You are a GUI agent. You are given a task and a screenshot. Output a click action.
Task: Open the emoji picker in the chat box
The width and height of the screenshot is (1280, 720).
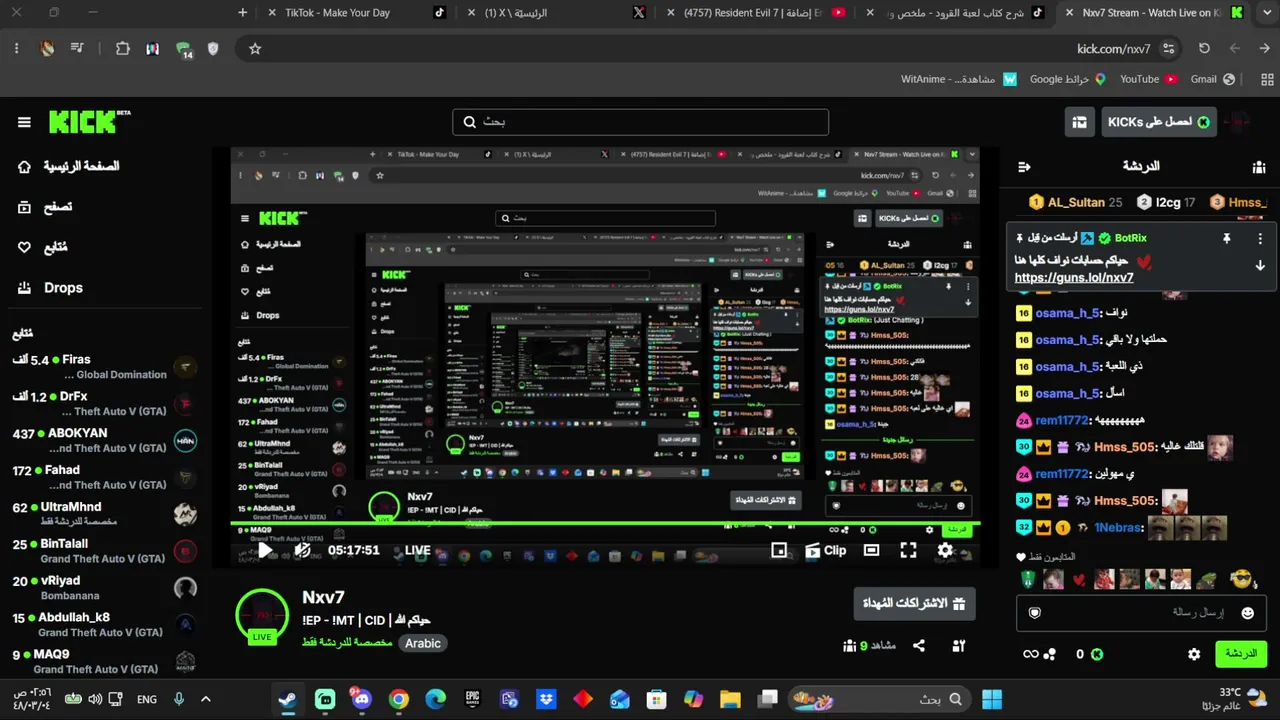tap(1247, 613)
